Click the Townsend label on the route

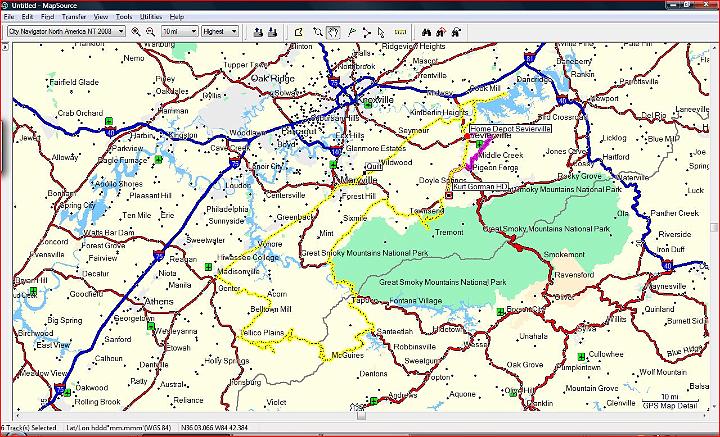[427, 211]
